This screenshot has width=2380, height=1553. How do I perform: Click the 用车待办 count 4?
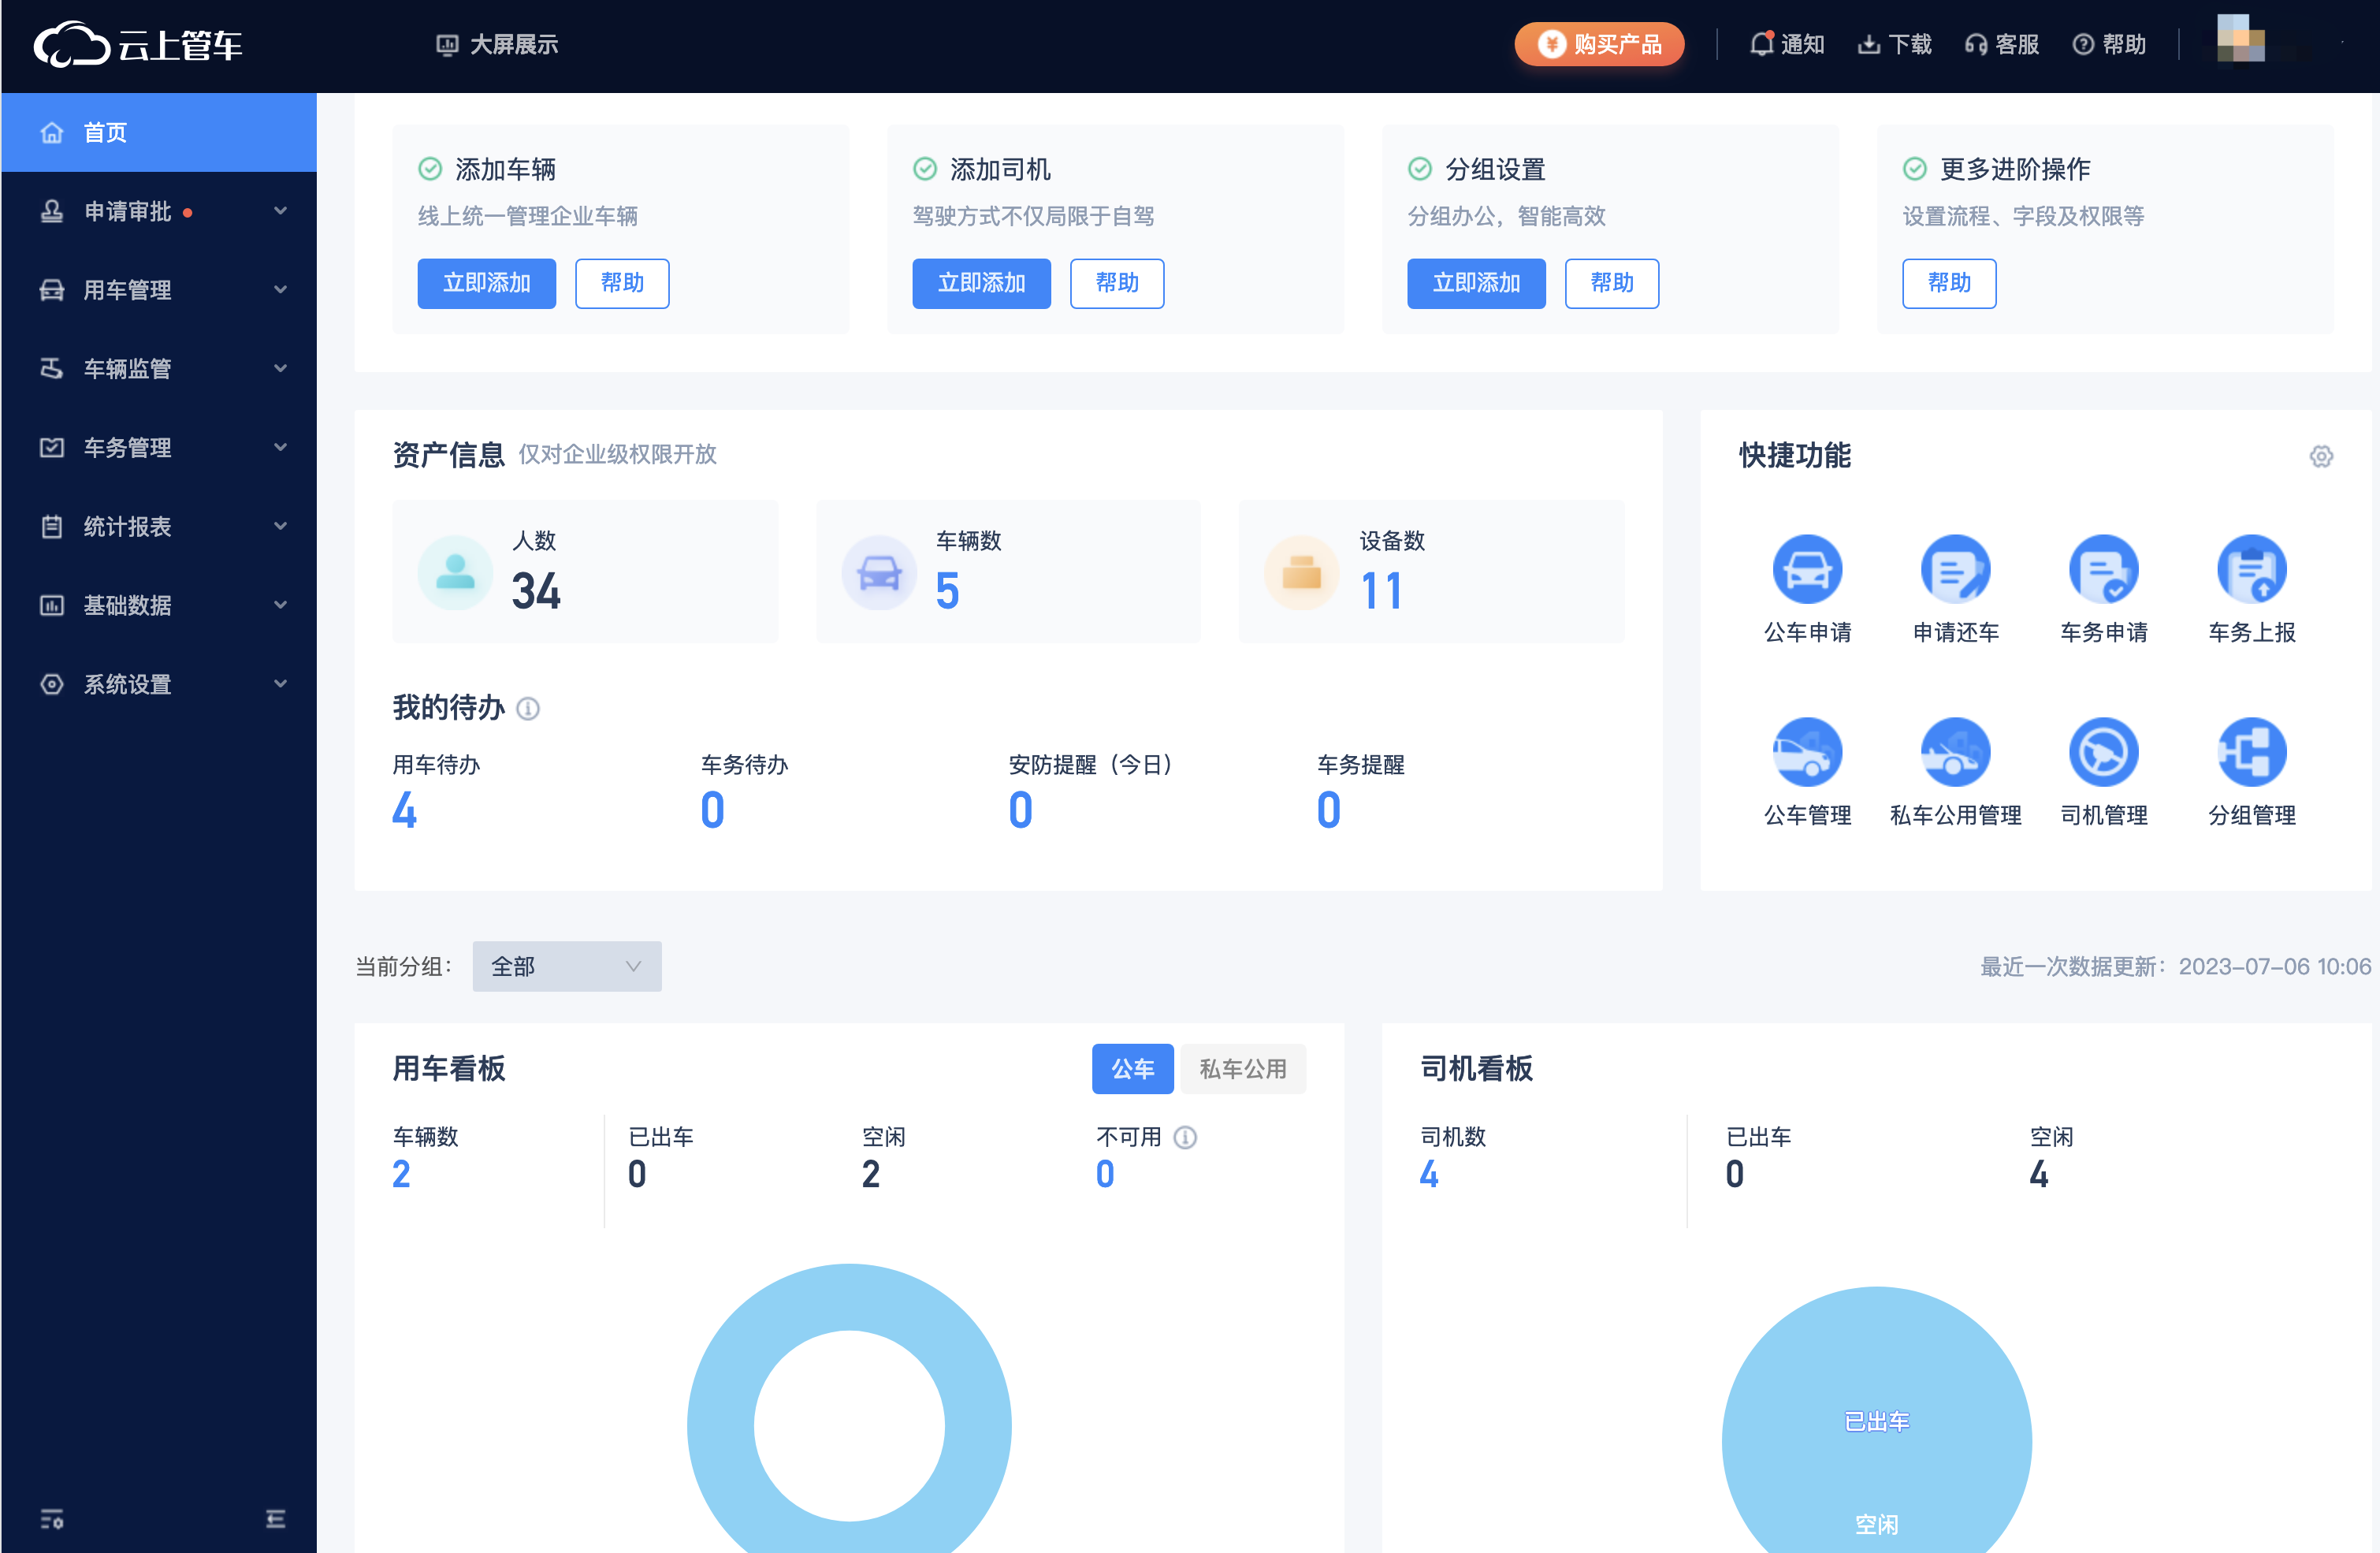point(404,810)
